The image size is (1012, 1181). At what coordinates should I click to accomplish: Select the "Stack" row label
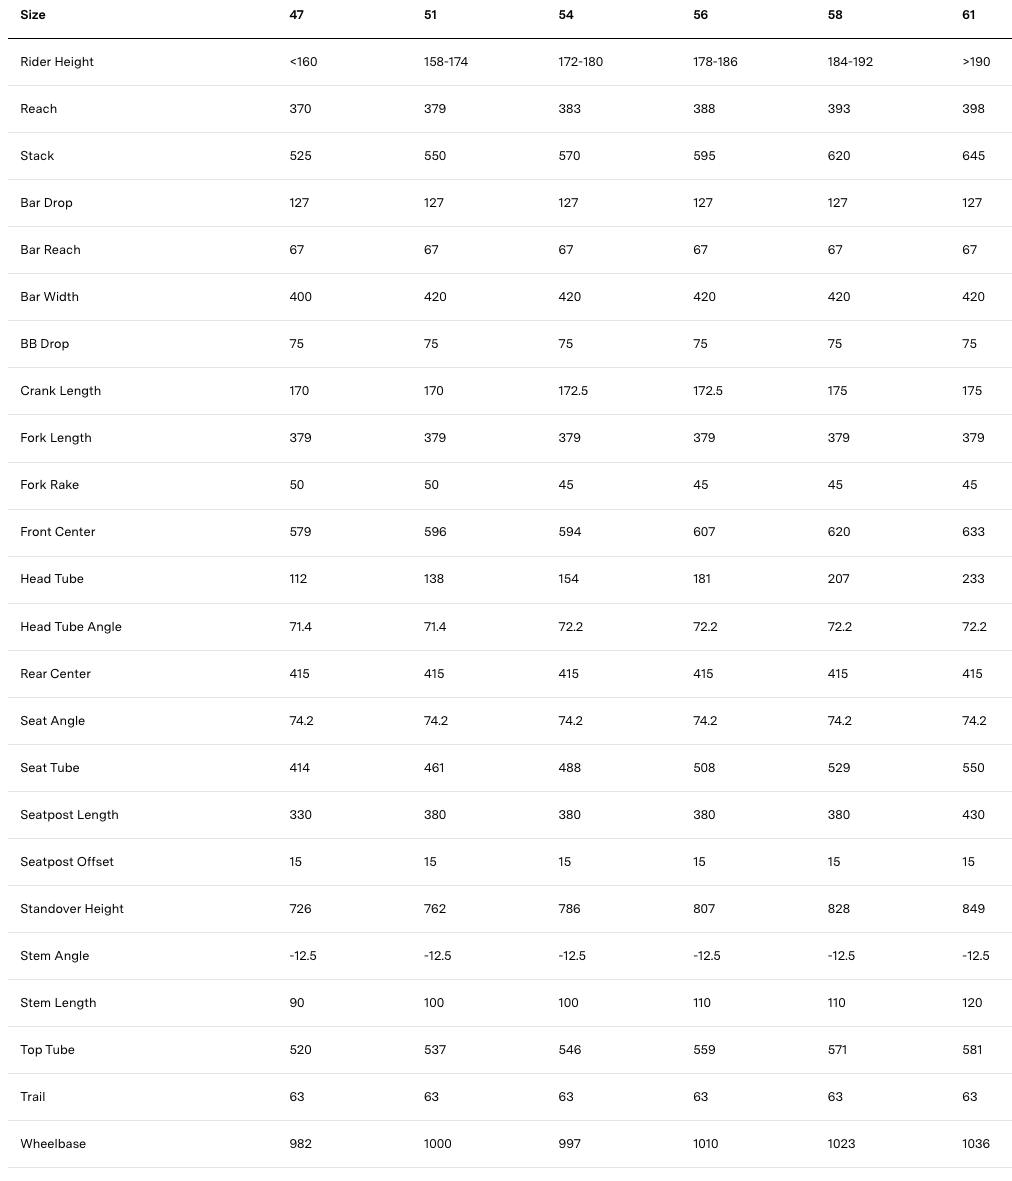(x=37, y=156)
